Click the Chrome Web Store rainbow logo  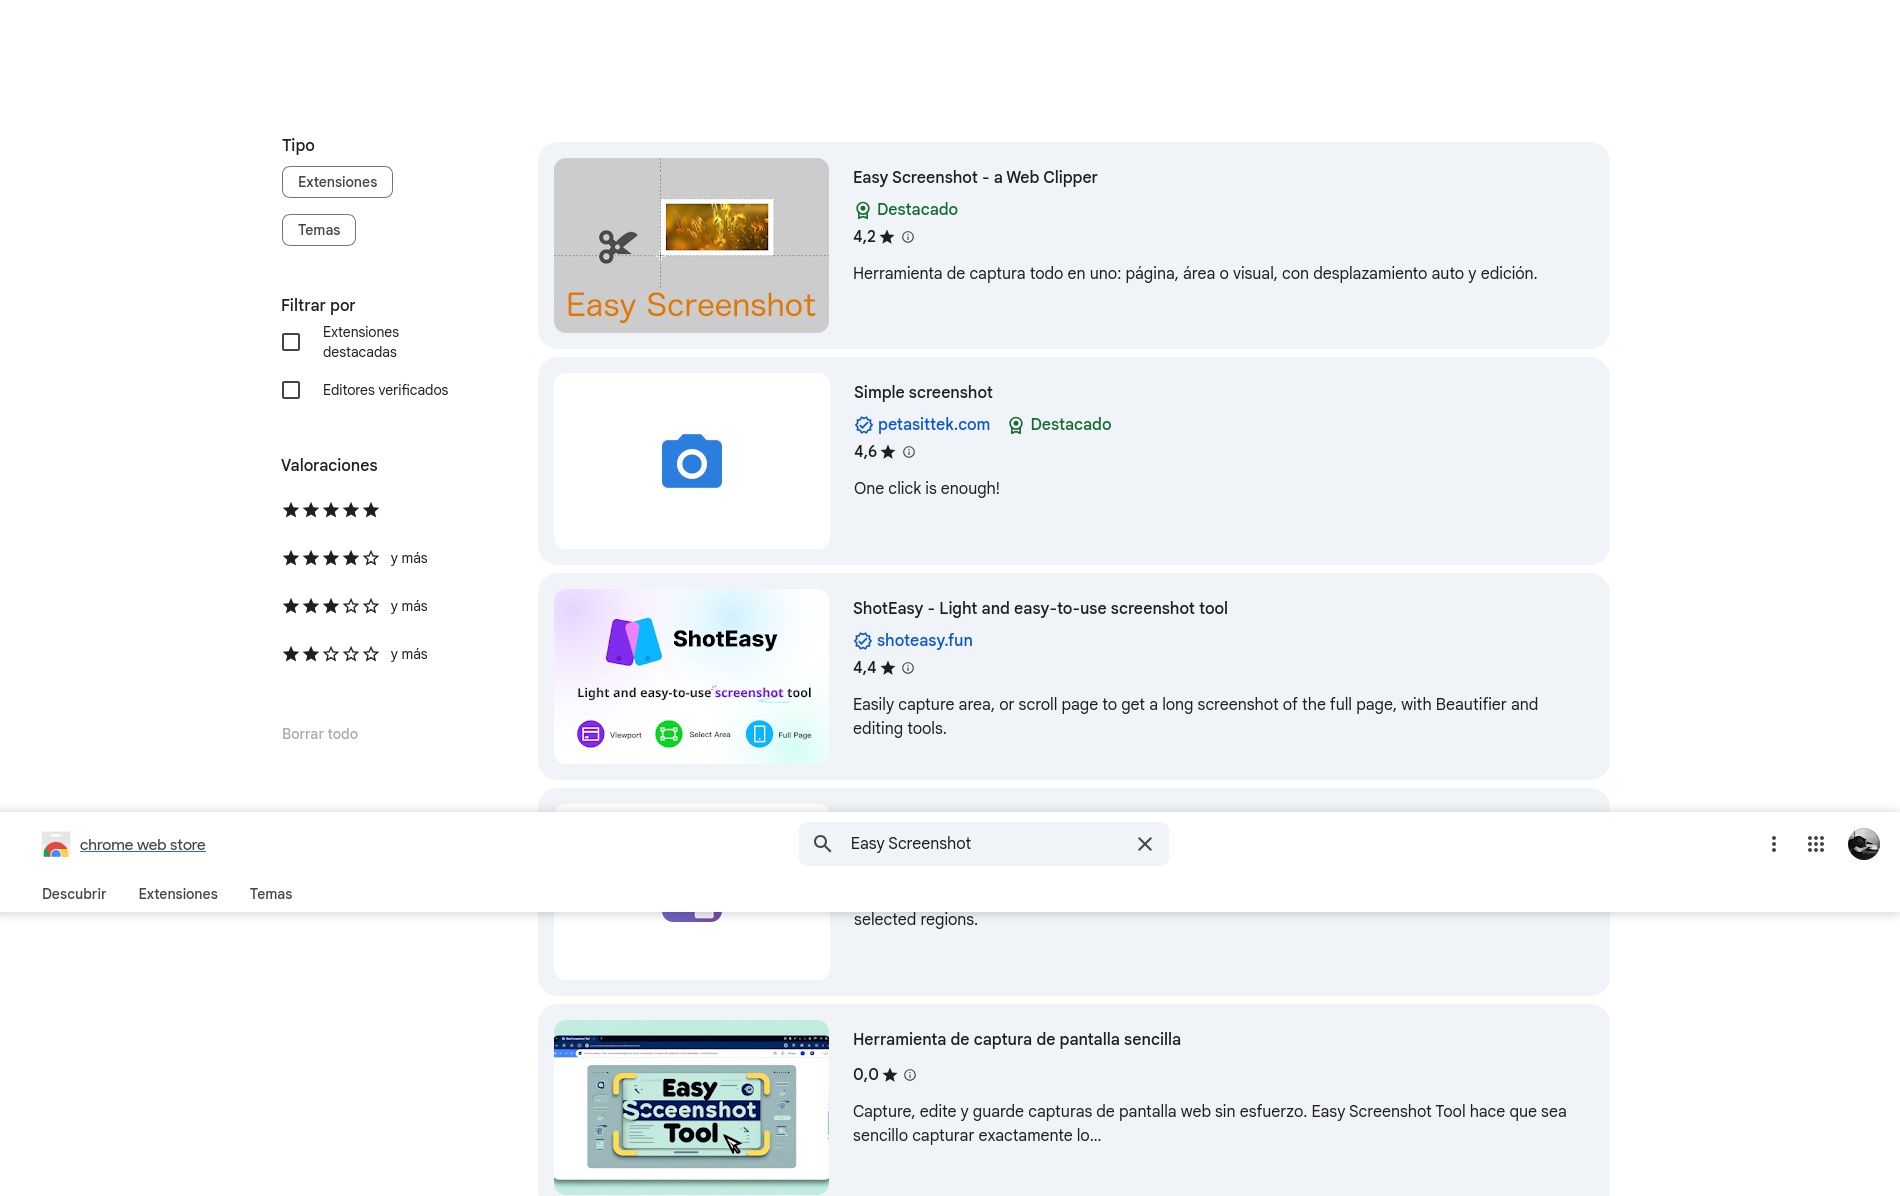(x=56, y=845)
